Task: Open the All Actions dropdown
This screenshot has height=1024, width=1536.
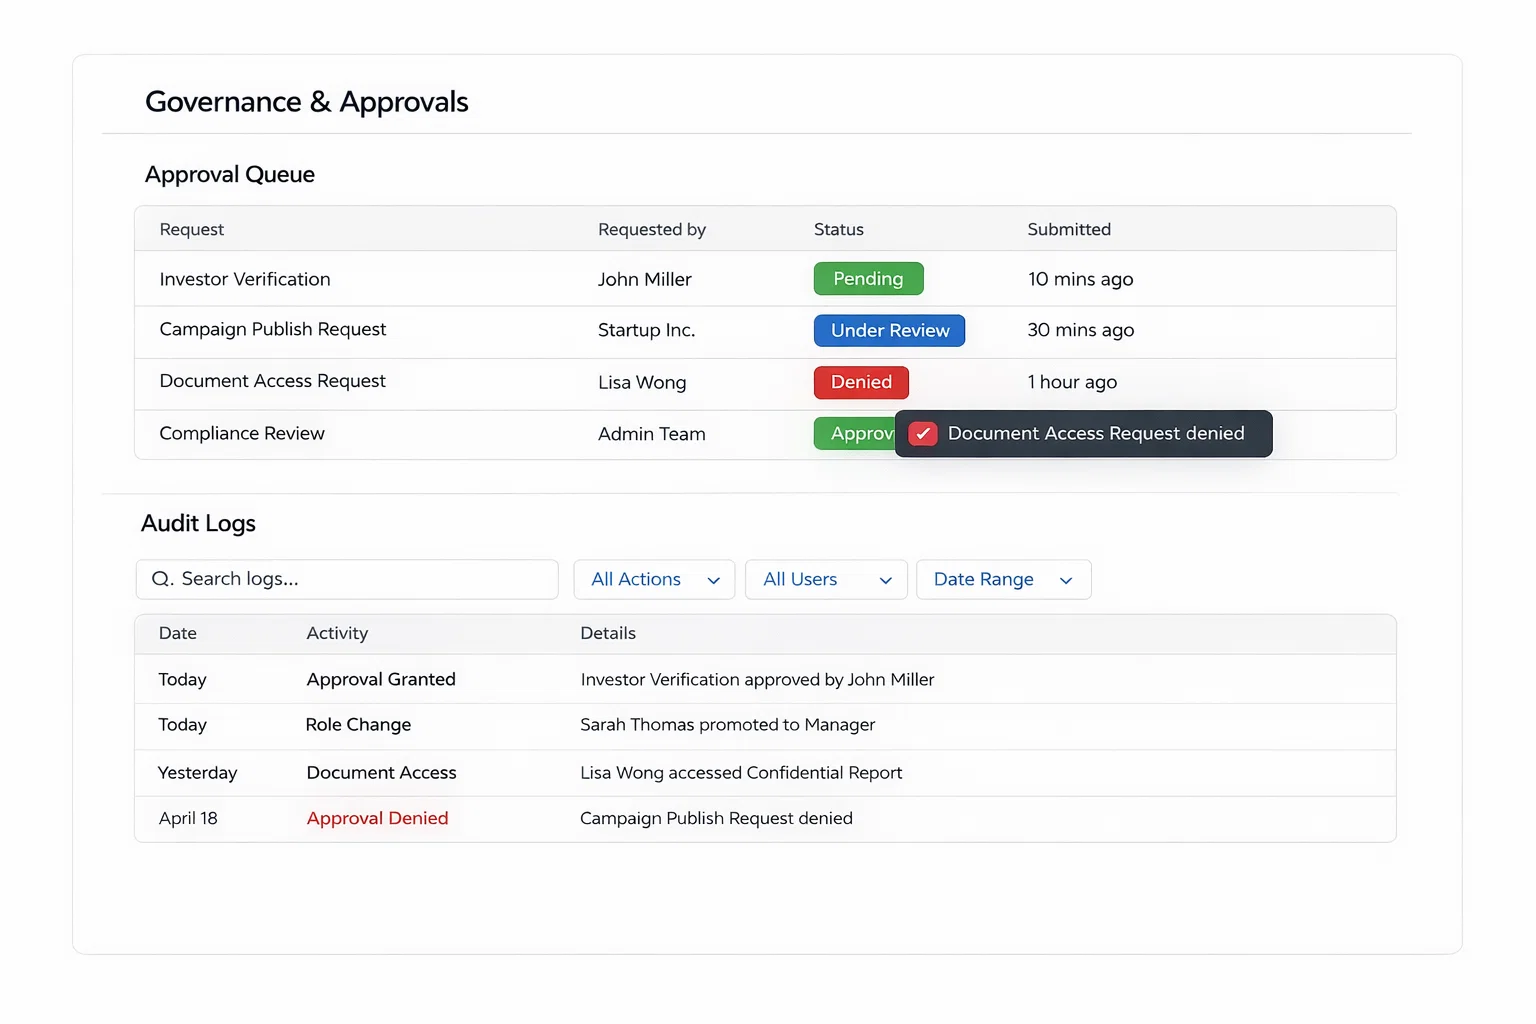Action: pos(654,579)
